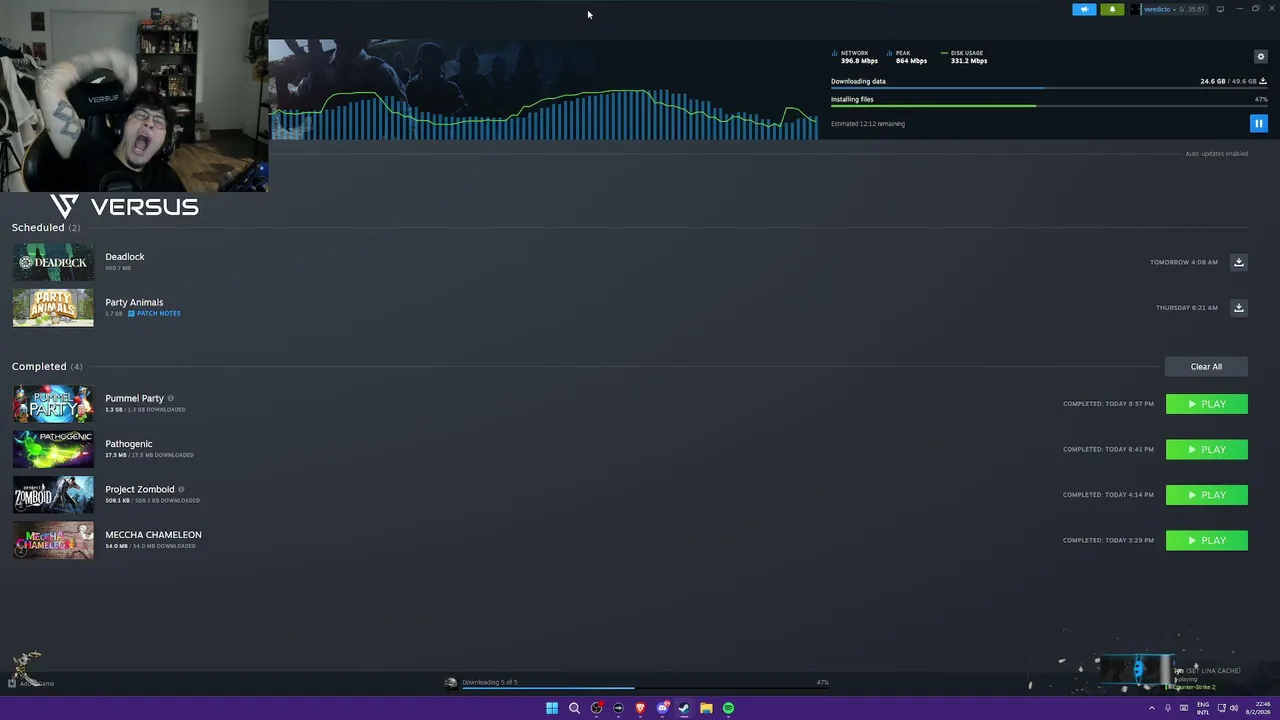Open File Explorer from the taskbar
The width and height of the screenshot is (1280, 720).
[x=706, y=708]
